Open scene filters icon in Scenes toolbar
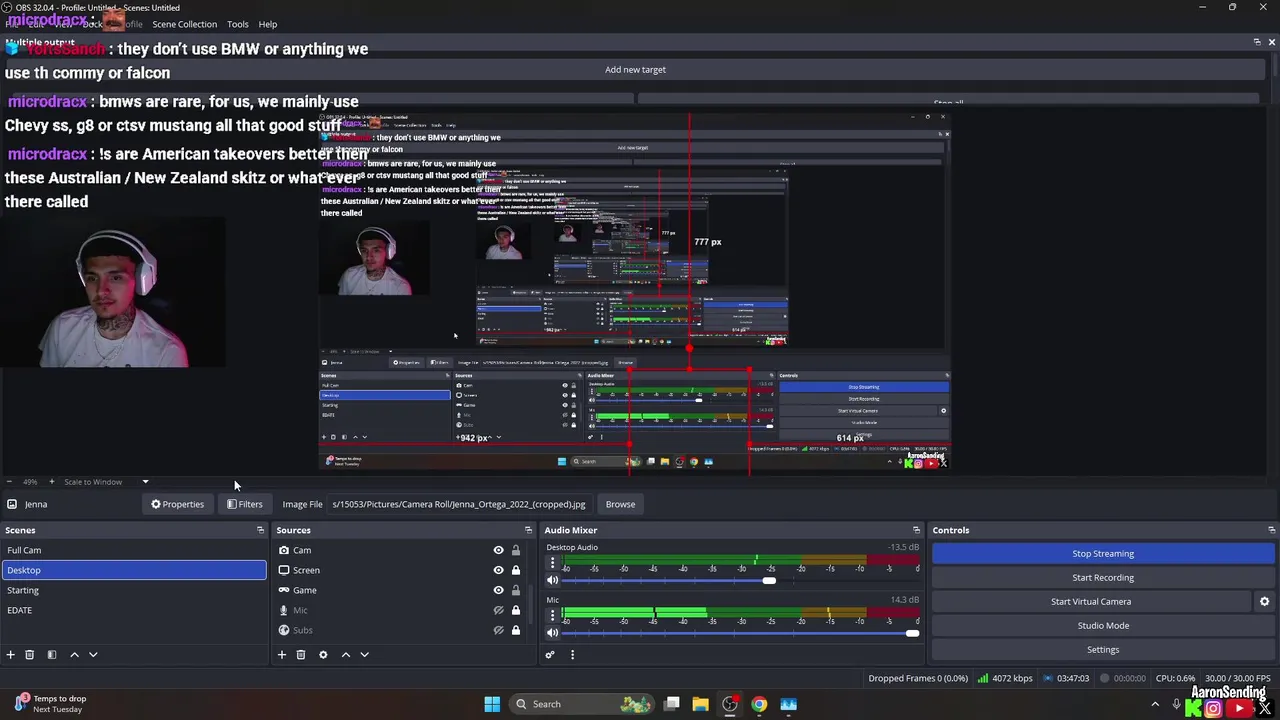 (x=51, y=655)
